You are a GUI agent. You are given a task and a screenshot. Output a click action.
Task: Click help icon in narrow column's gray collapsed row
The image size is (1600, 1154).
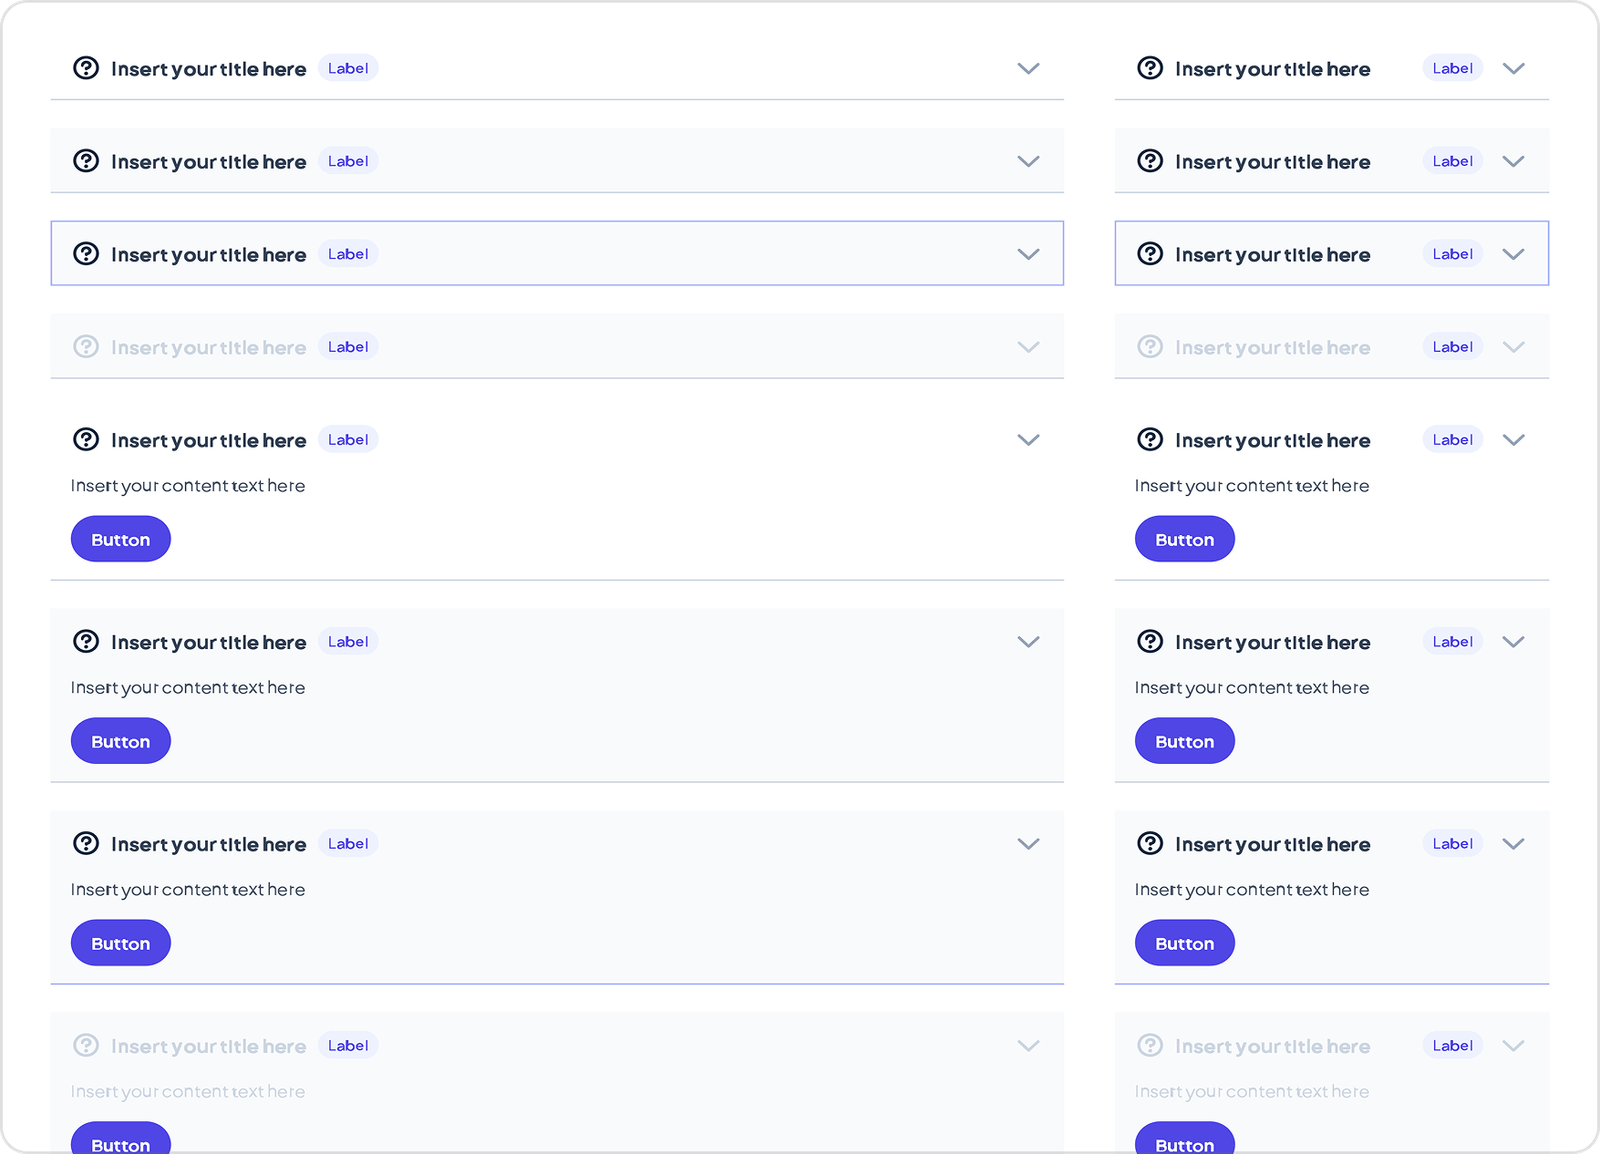tap(1150, 161)
